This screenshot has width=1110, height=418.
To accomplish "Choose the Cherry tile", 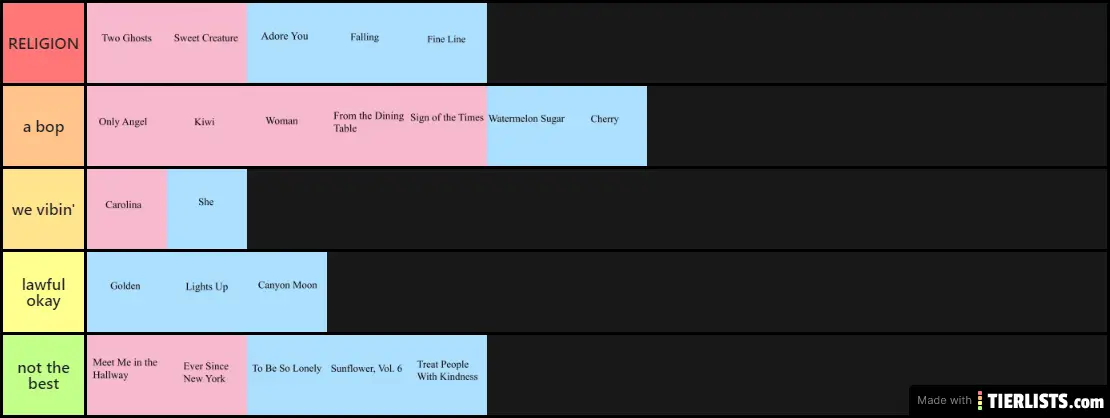I will pos(607,126).
